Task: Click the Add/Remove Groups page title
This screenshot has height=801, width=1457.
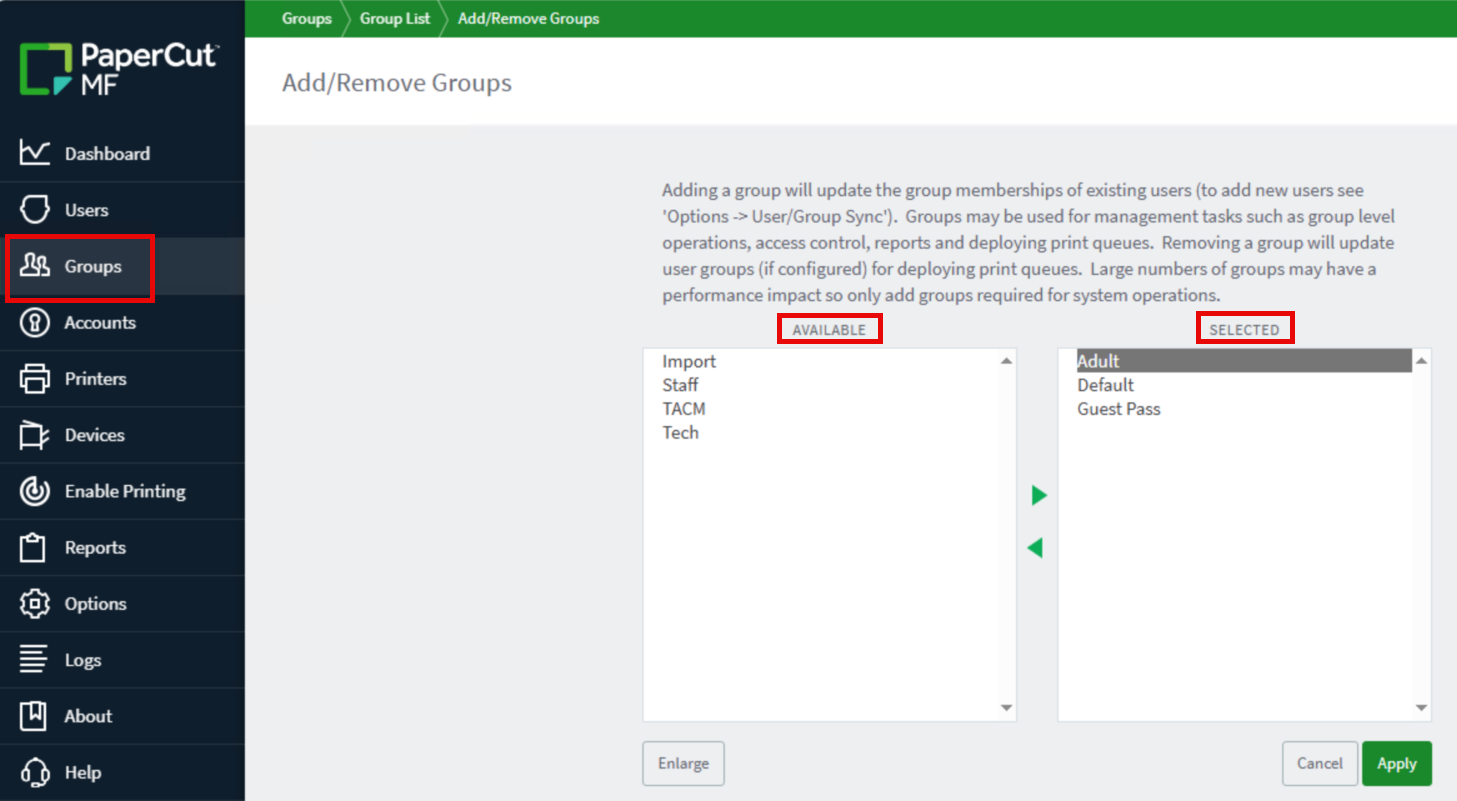Action: click(397, 82)
